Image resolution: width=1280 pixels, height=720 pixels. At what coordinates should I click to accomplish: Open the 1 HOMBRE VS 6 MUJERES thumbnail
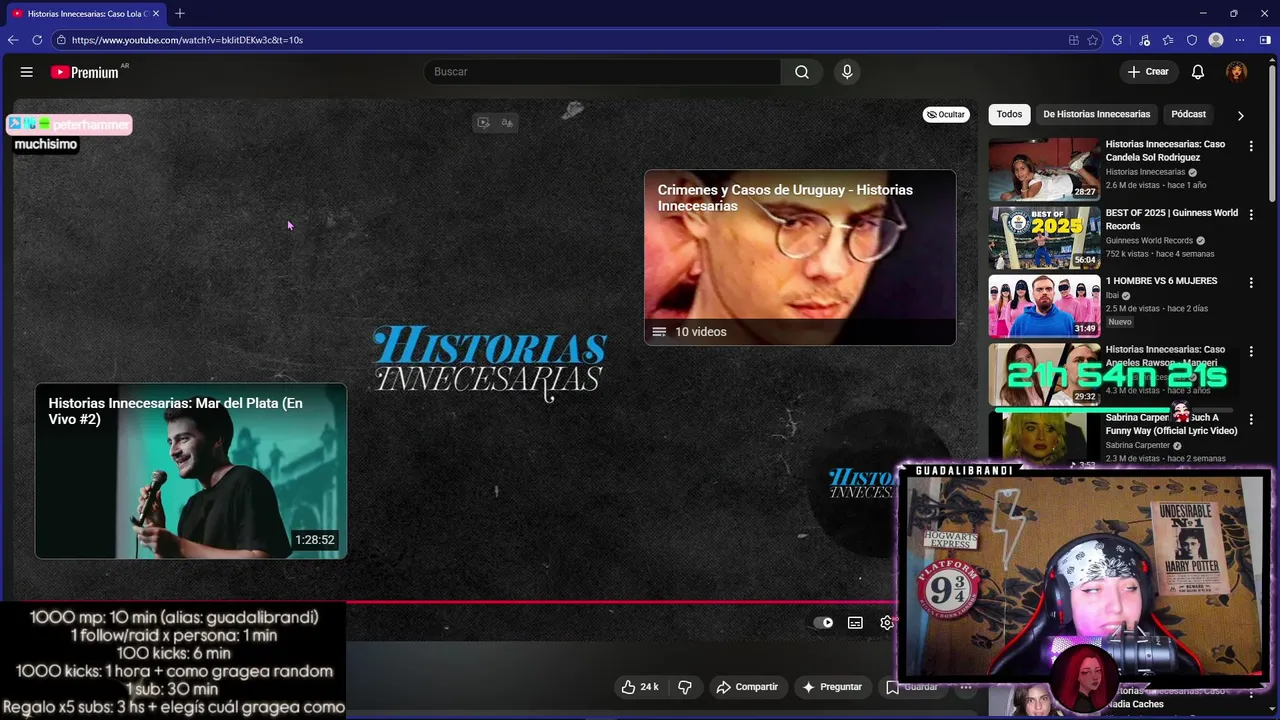(1044, 306)
